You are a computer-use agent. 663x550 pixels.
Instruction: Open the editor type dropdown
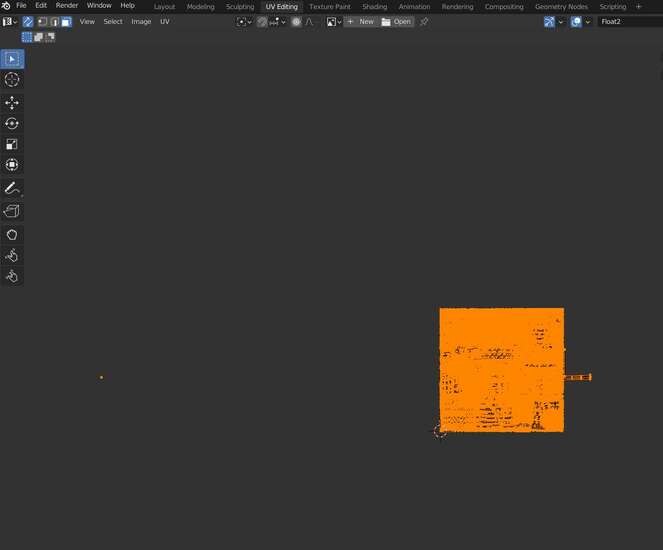(10, 22)
